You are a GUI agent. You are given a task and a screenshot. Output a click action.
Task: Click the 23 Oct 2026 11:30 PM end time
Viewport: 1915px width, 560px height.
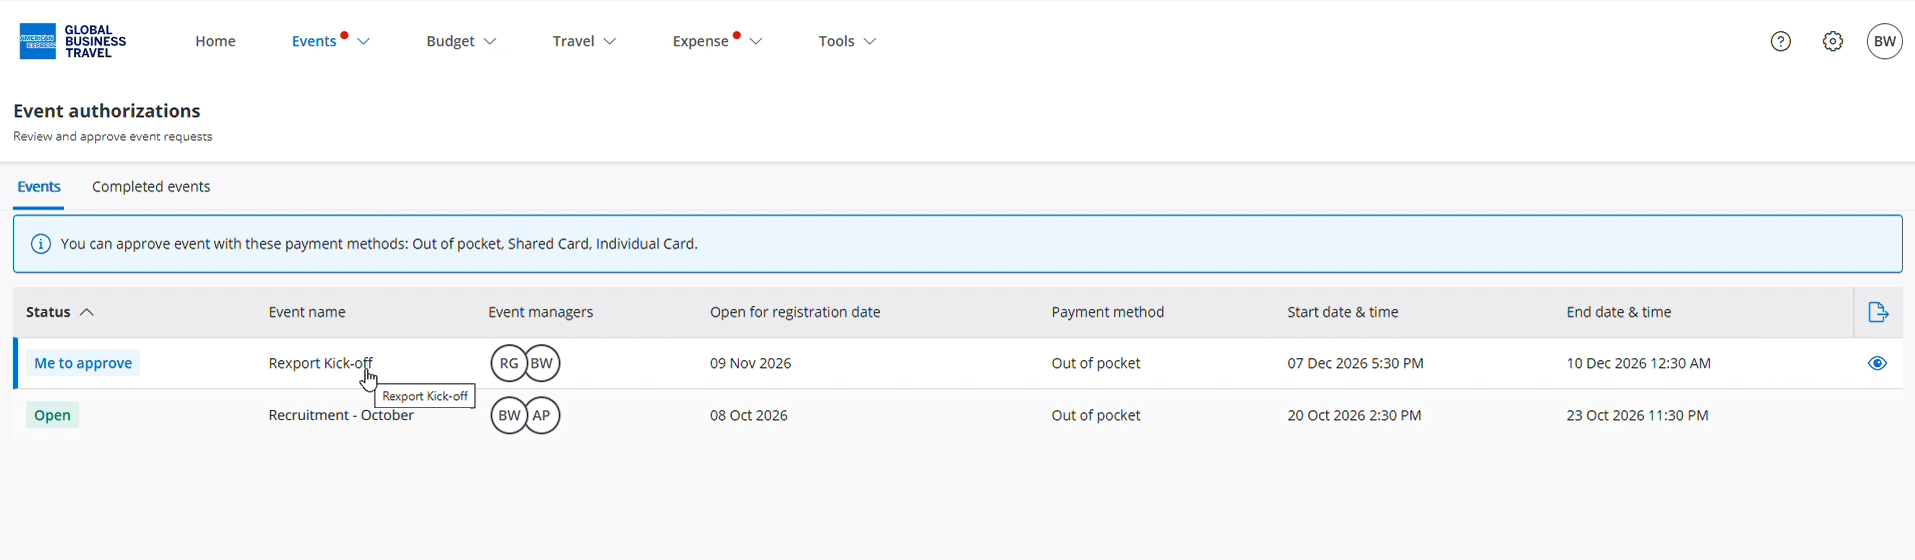(x=1637, y=415)
